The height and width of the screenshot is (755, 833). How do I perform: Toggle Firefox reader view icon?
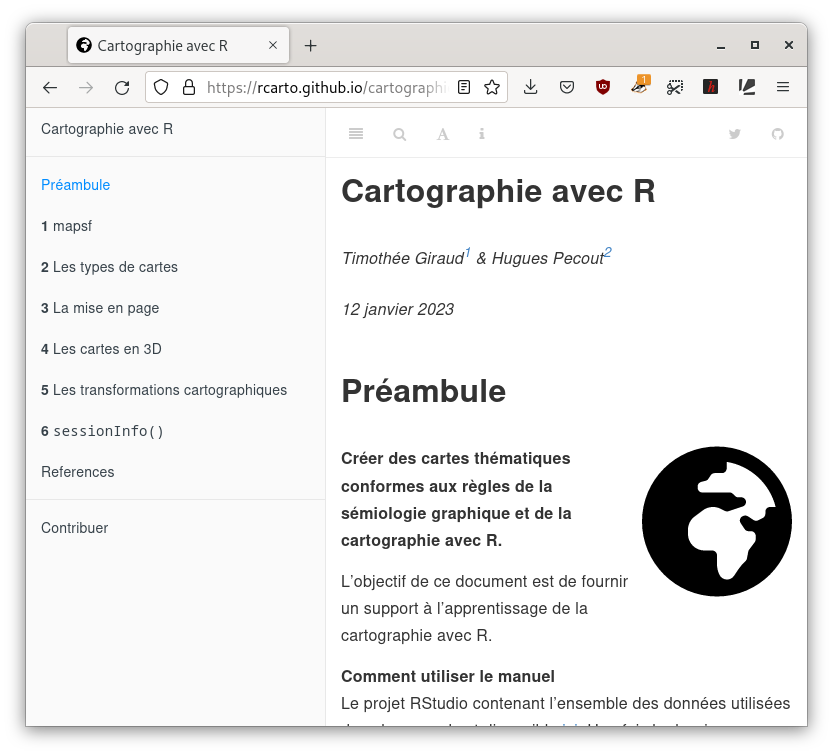pyautogui.click(x=464, y=88)
